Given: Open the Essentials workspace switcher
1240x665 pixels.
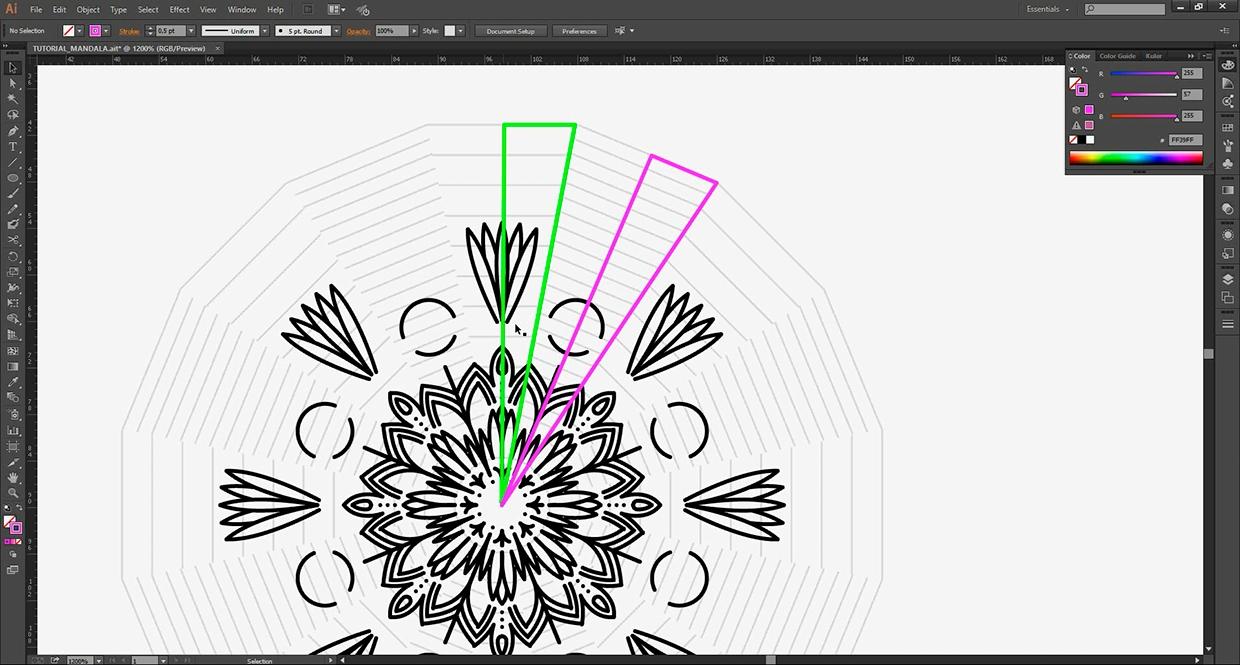Looking at the screenshot, I should click(1048, 9).
